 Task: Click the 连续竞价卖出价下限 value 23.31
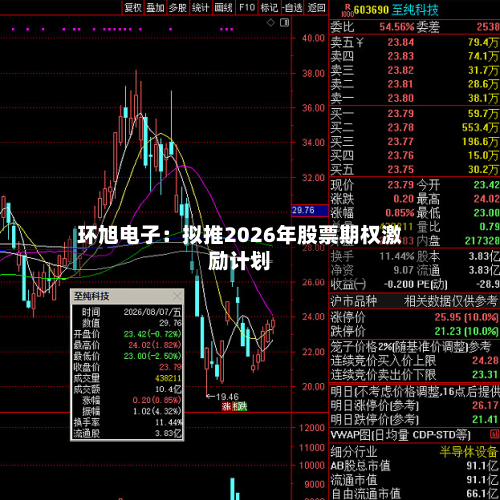click(485, 375)
